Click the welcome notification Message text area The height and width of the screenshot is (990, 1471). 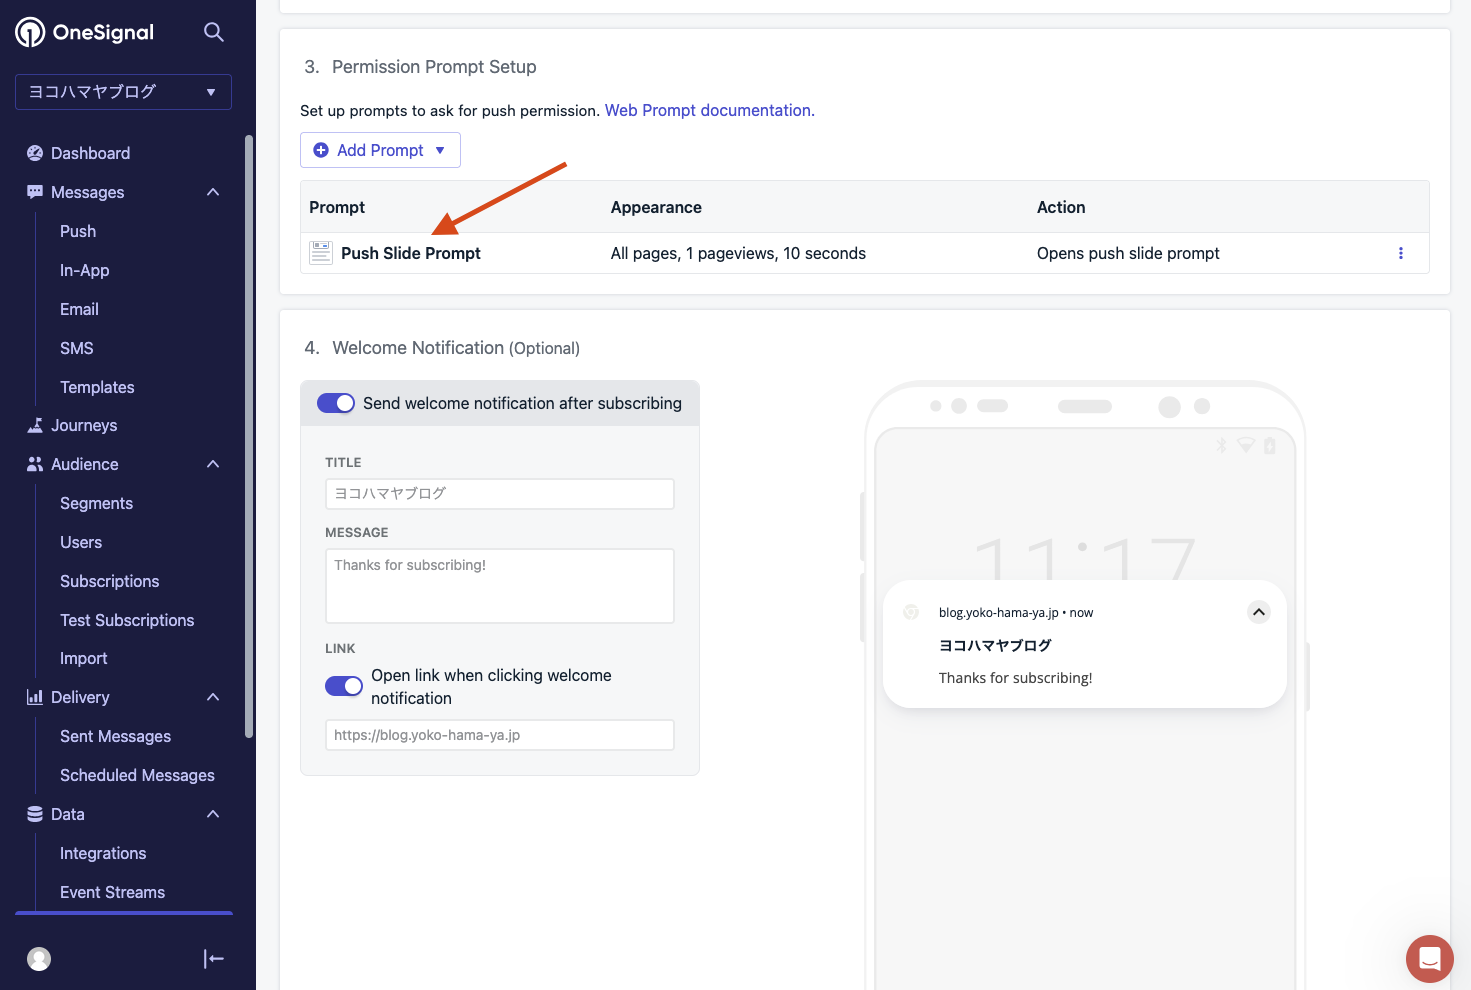click(499, 586)
